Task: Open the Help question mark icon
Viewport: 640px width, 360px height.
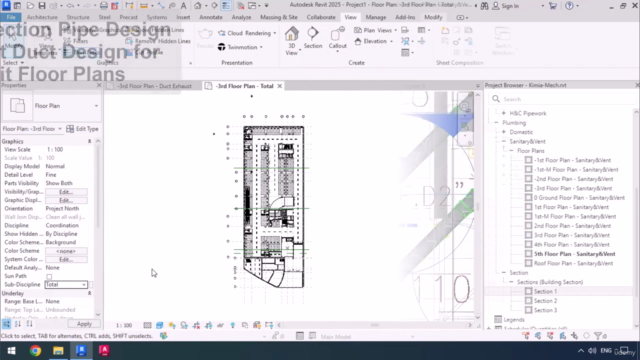Action: click(569, 6)
